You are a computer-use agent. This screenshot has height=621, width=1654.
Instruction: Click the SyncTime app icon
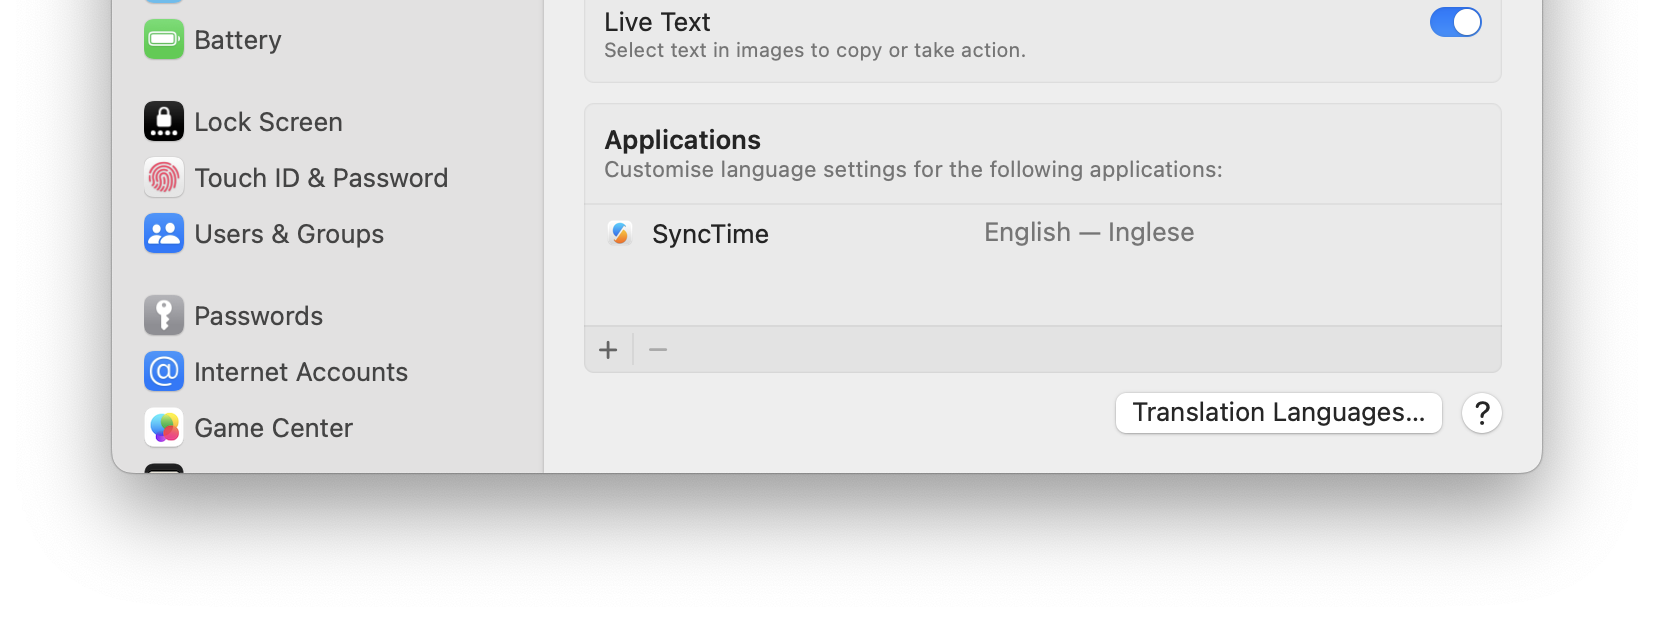coord(620,234)
